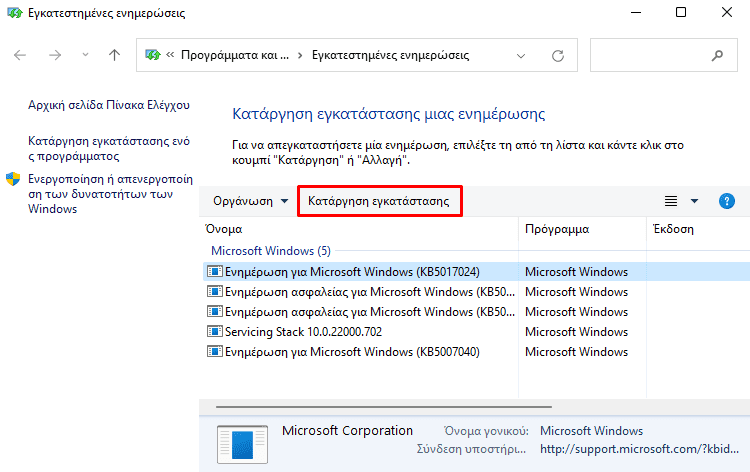The height and width of the screenshot is (472, 750).
Task: Collapse the Microsoft Windows (5) group
Action: [x=271, y=251]
